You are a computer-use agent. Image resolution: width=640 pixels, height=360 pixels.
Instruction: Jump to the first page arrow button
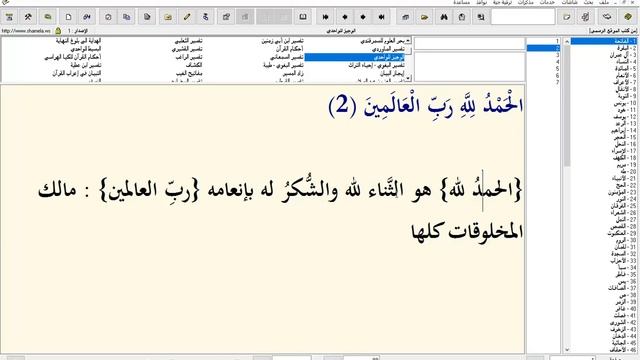click(x=325, y=17)
